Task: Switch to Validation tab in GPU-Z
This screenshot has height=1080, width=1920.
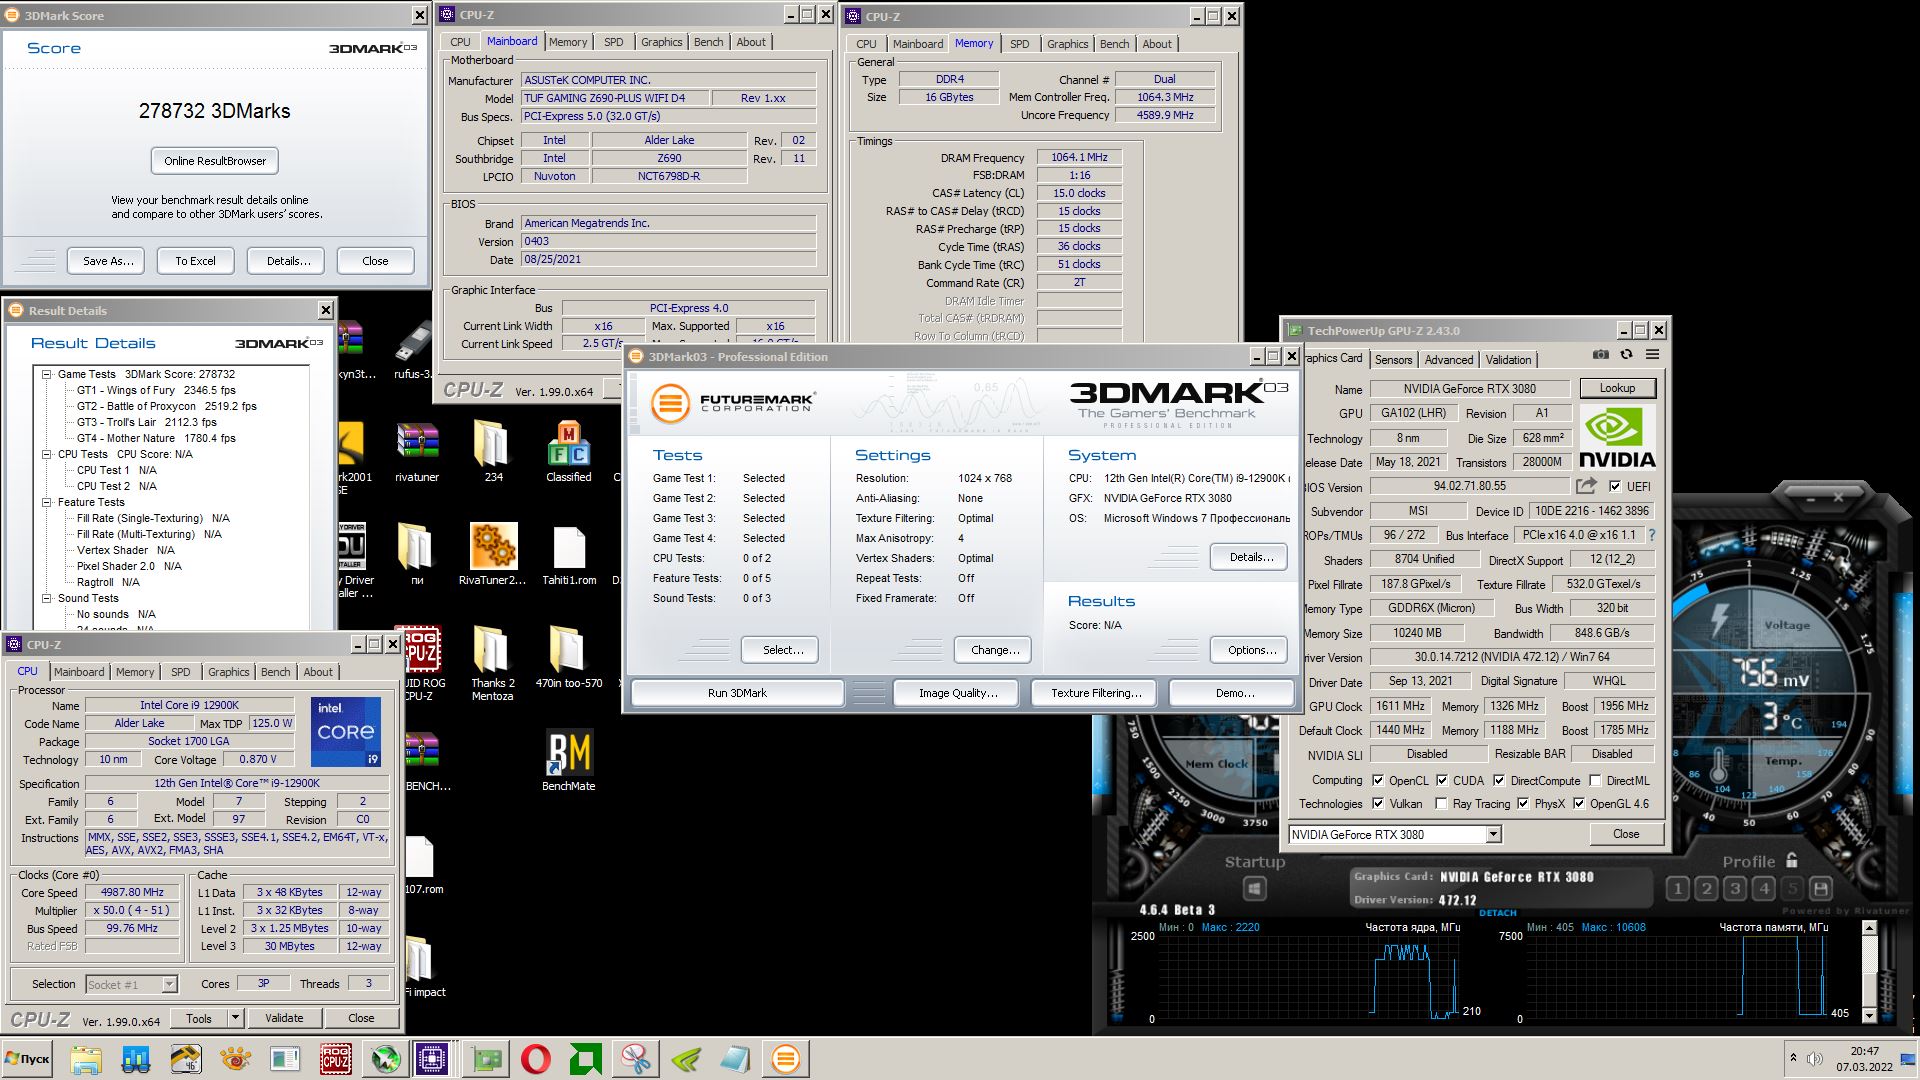Action: tap(1508, 359)
